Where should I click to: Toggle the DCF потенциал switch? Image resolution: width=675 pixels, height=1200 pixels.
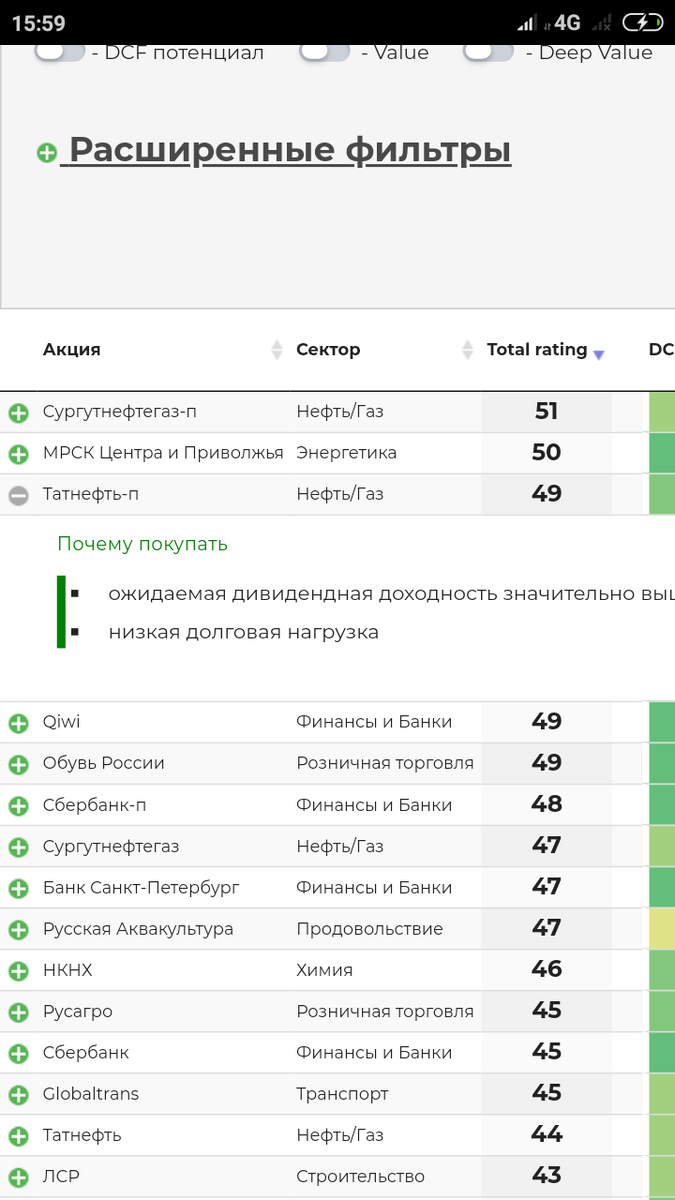point(59,53)
